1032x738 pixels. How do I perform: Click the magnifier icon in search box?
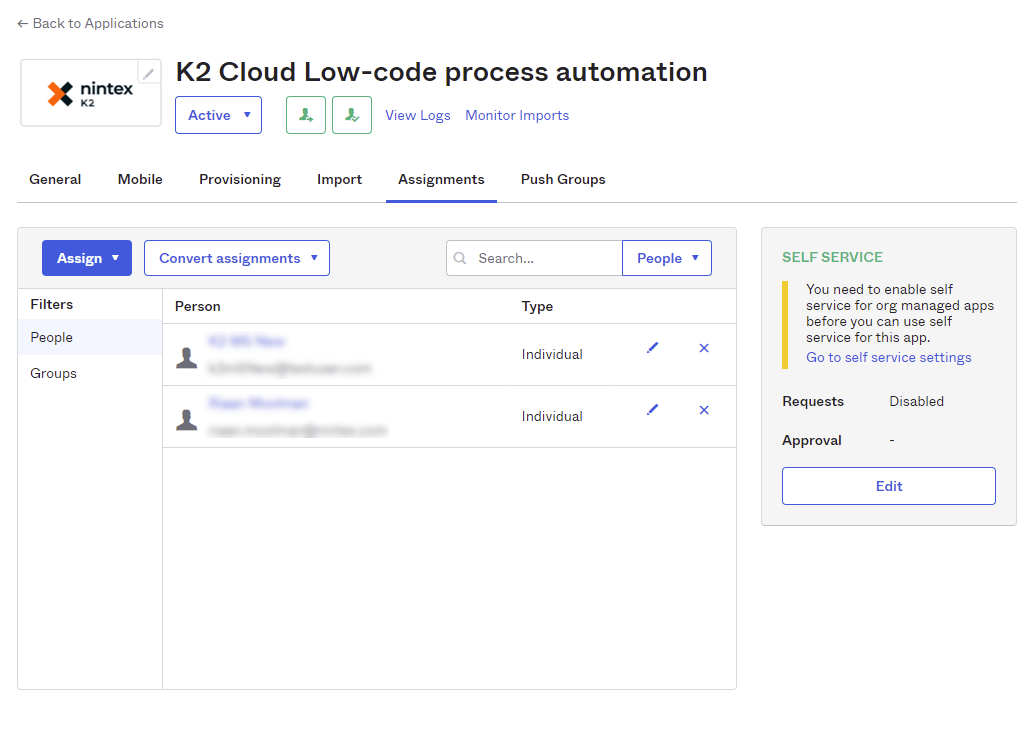coord(460,258)
